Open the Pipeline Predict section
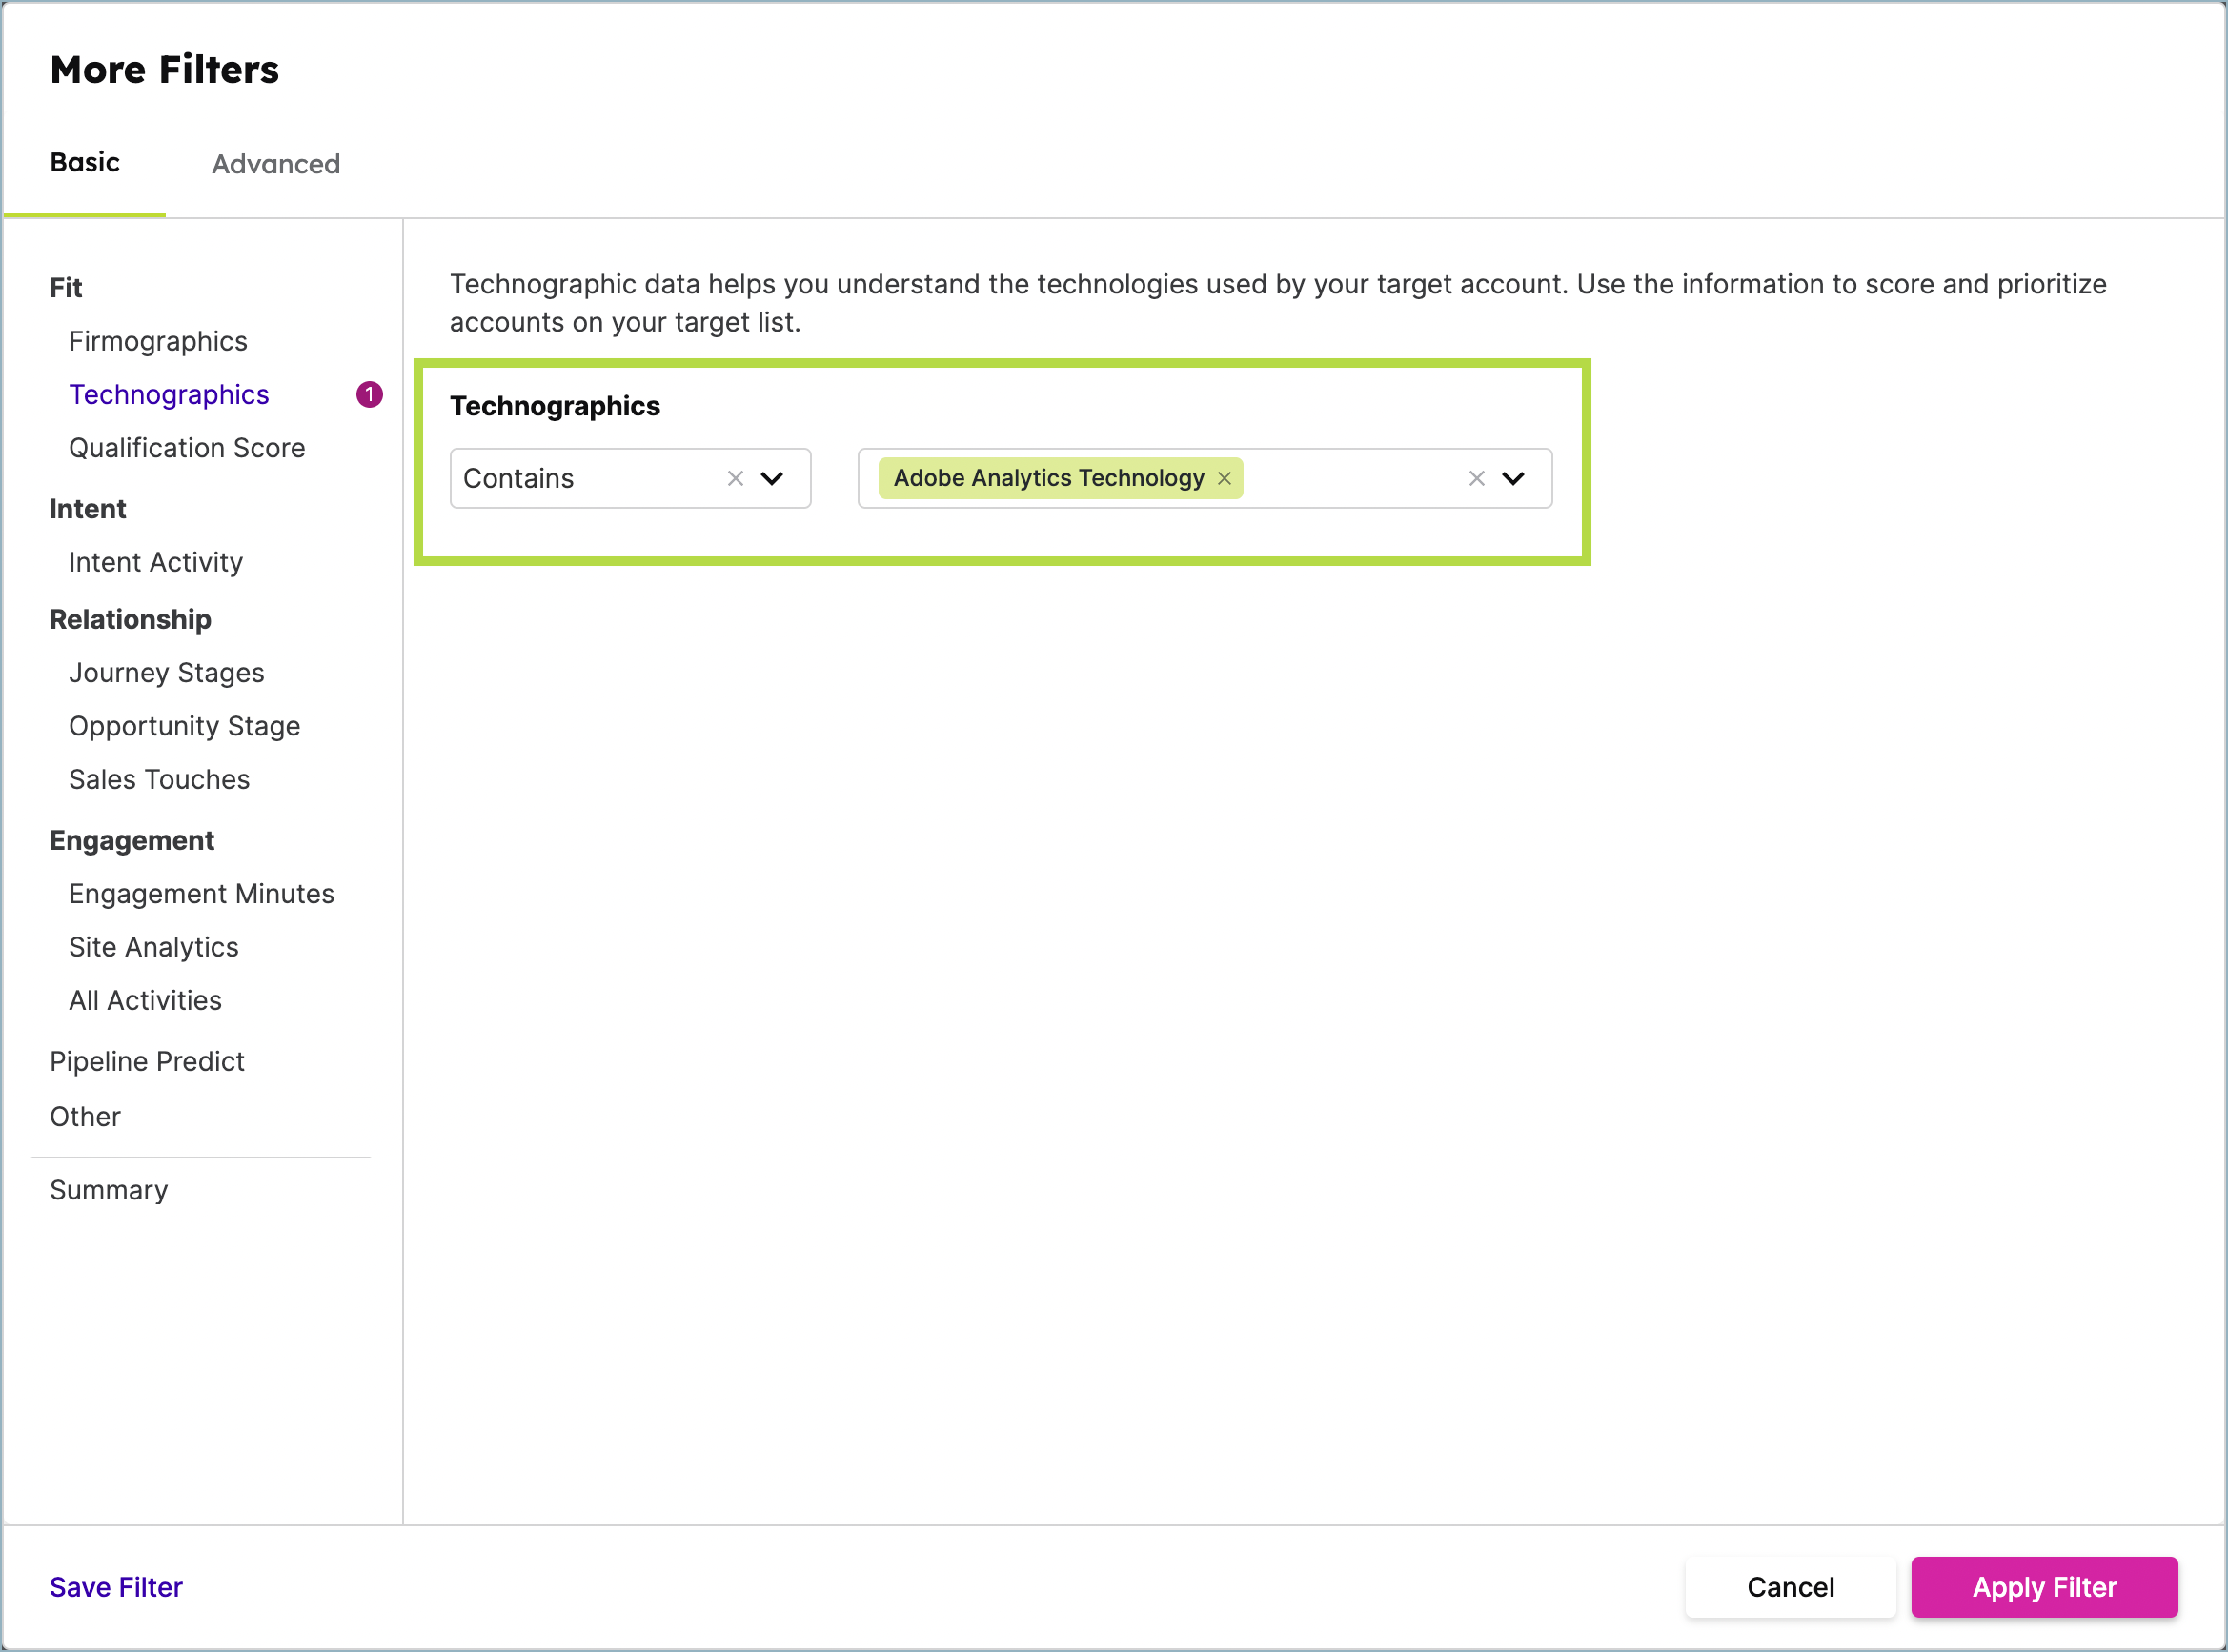 pyautogui.click(x=146, y=1061)
